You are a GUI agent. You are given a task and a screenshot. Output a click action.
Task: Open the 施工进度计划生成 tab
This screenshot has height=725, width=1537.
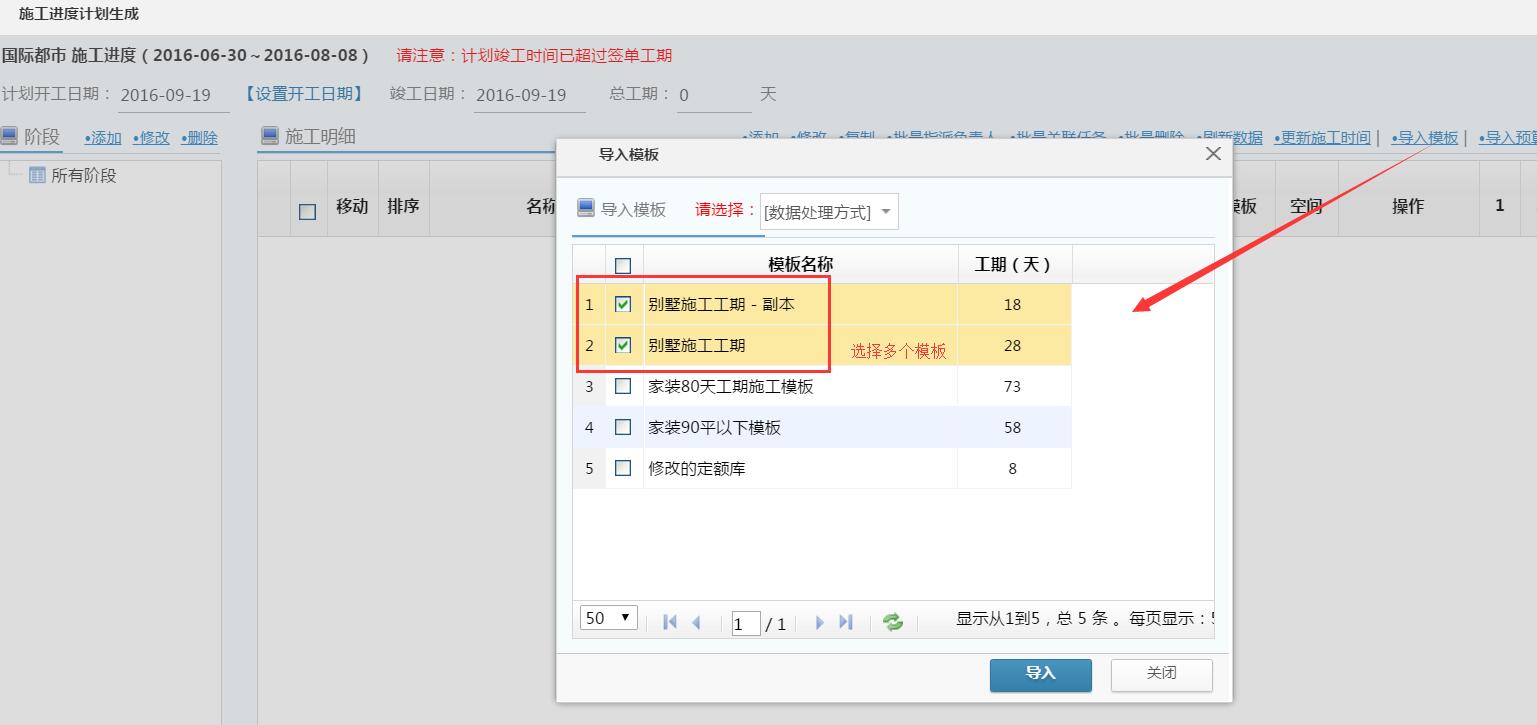[80, 14]
